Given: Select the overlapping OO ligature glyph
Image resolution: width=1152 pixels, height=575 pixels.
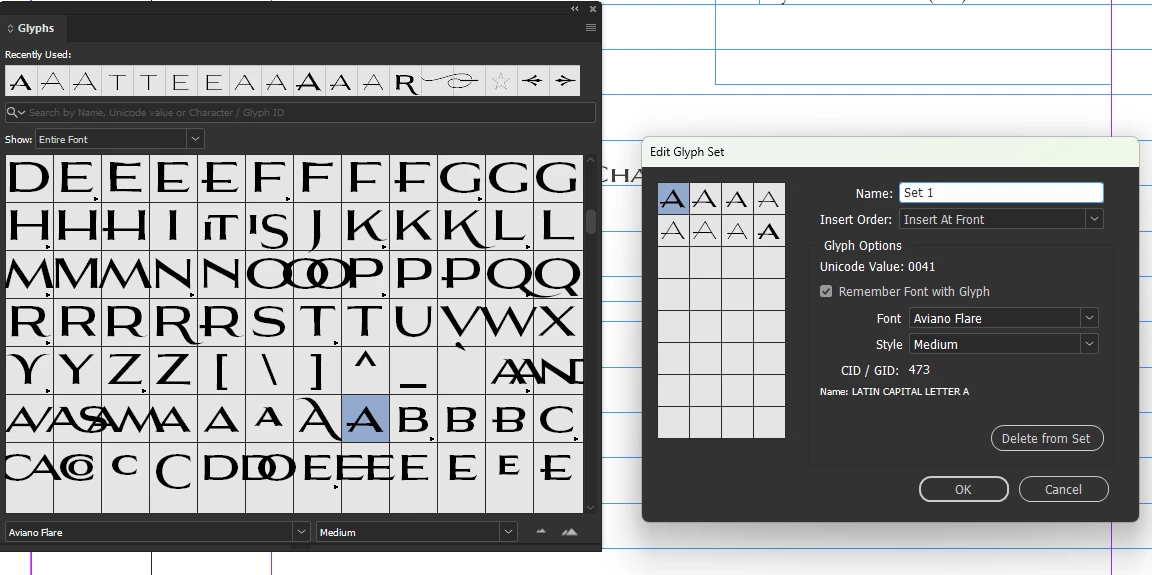Looking at the screenshot, I should point(317,275).
